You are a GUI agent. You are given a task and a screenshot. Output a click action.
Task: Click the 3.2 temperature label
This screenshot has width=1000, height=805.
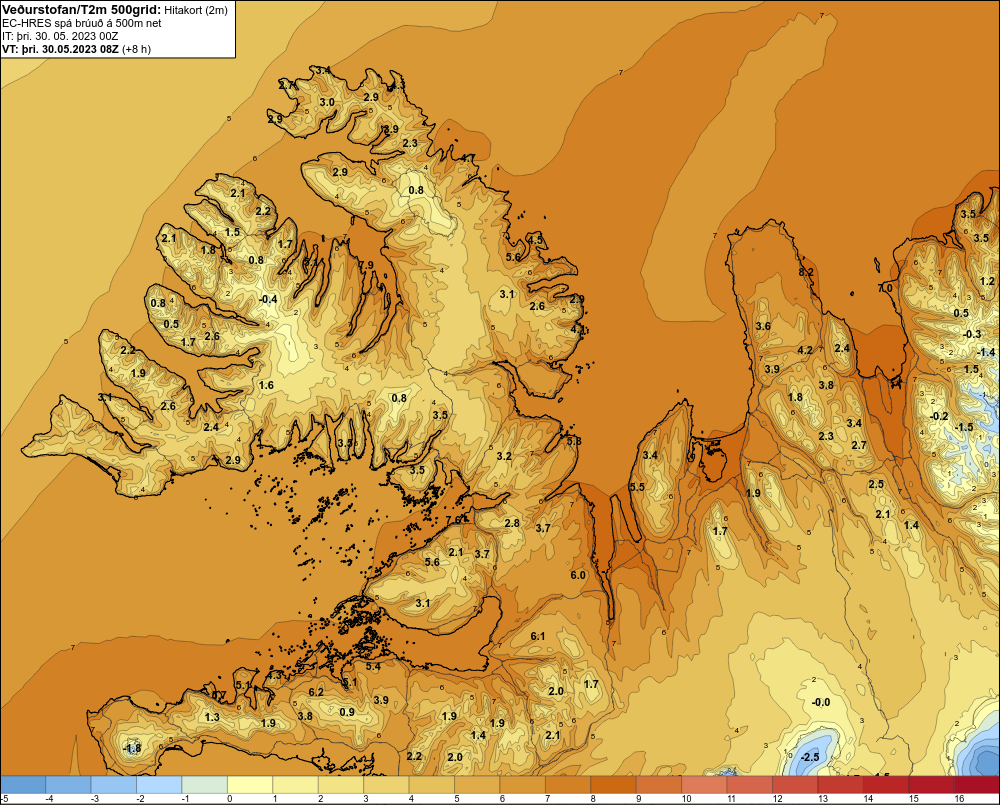pyautogui.click(x=504, y=456)
